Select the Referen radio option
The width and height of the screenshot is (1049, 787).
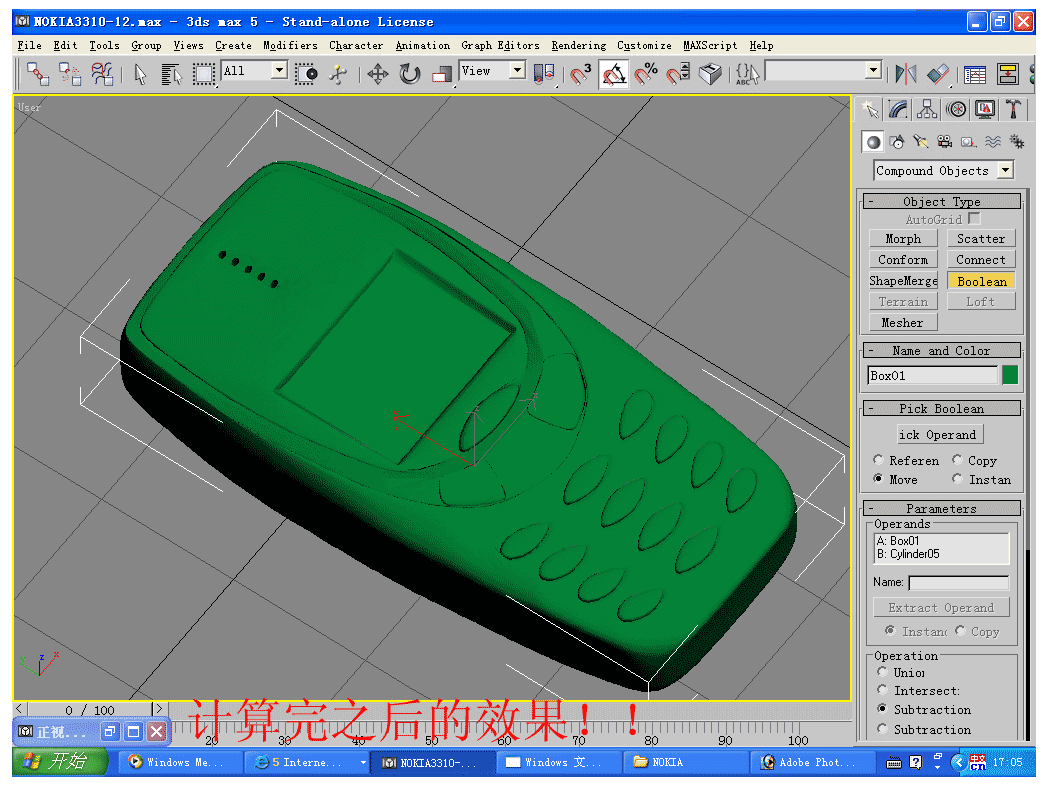878,460
